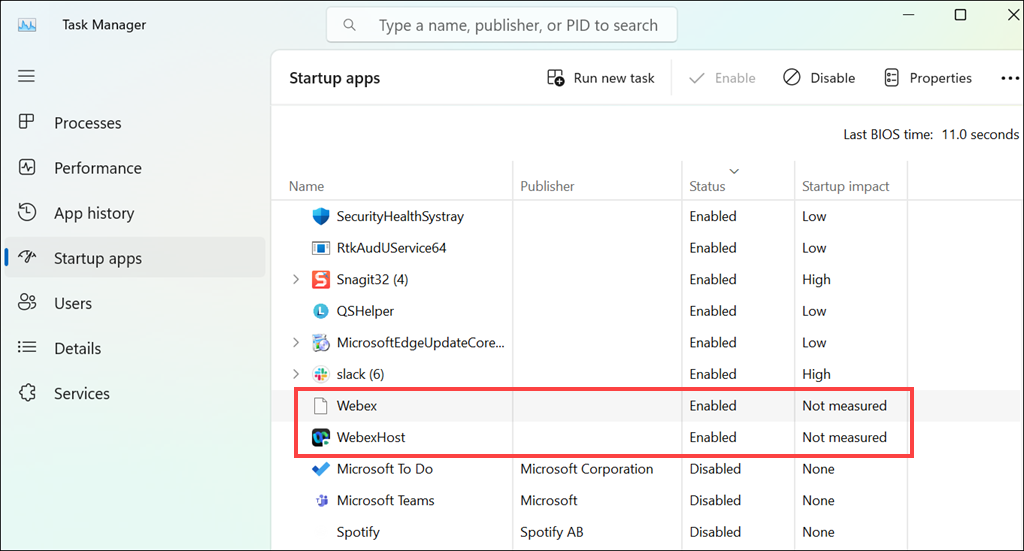The image size is (1024, 551).
Task: Click the App history clock icon
Action: (27, 213)
